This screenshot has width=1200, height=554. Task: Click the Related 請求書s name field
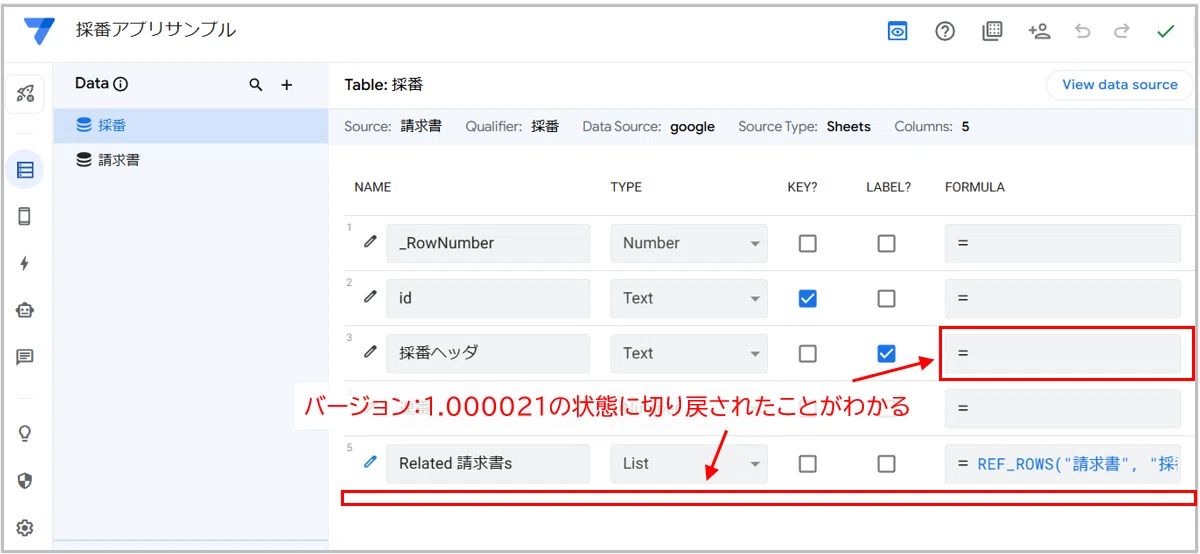(x=488, y=464)
